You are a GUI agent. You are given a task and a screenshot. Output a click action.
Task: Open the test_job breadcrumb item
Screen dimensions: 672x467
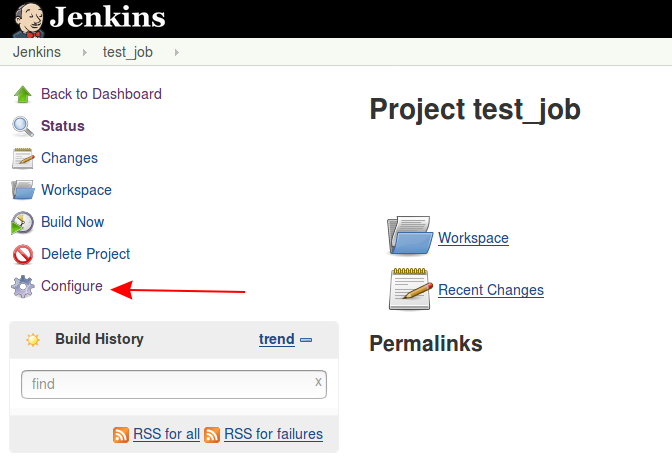coord(128,52)
